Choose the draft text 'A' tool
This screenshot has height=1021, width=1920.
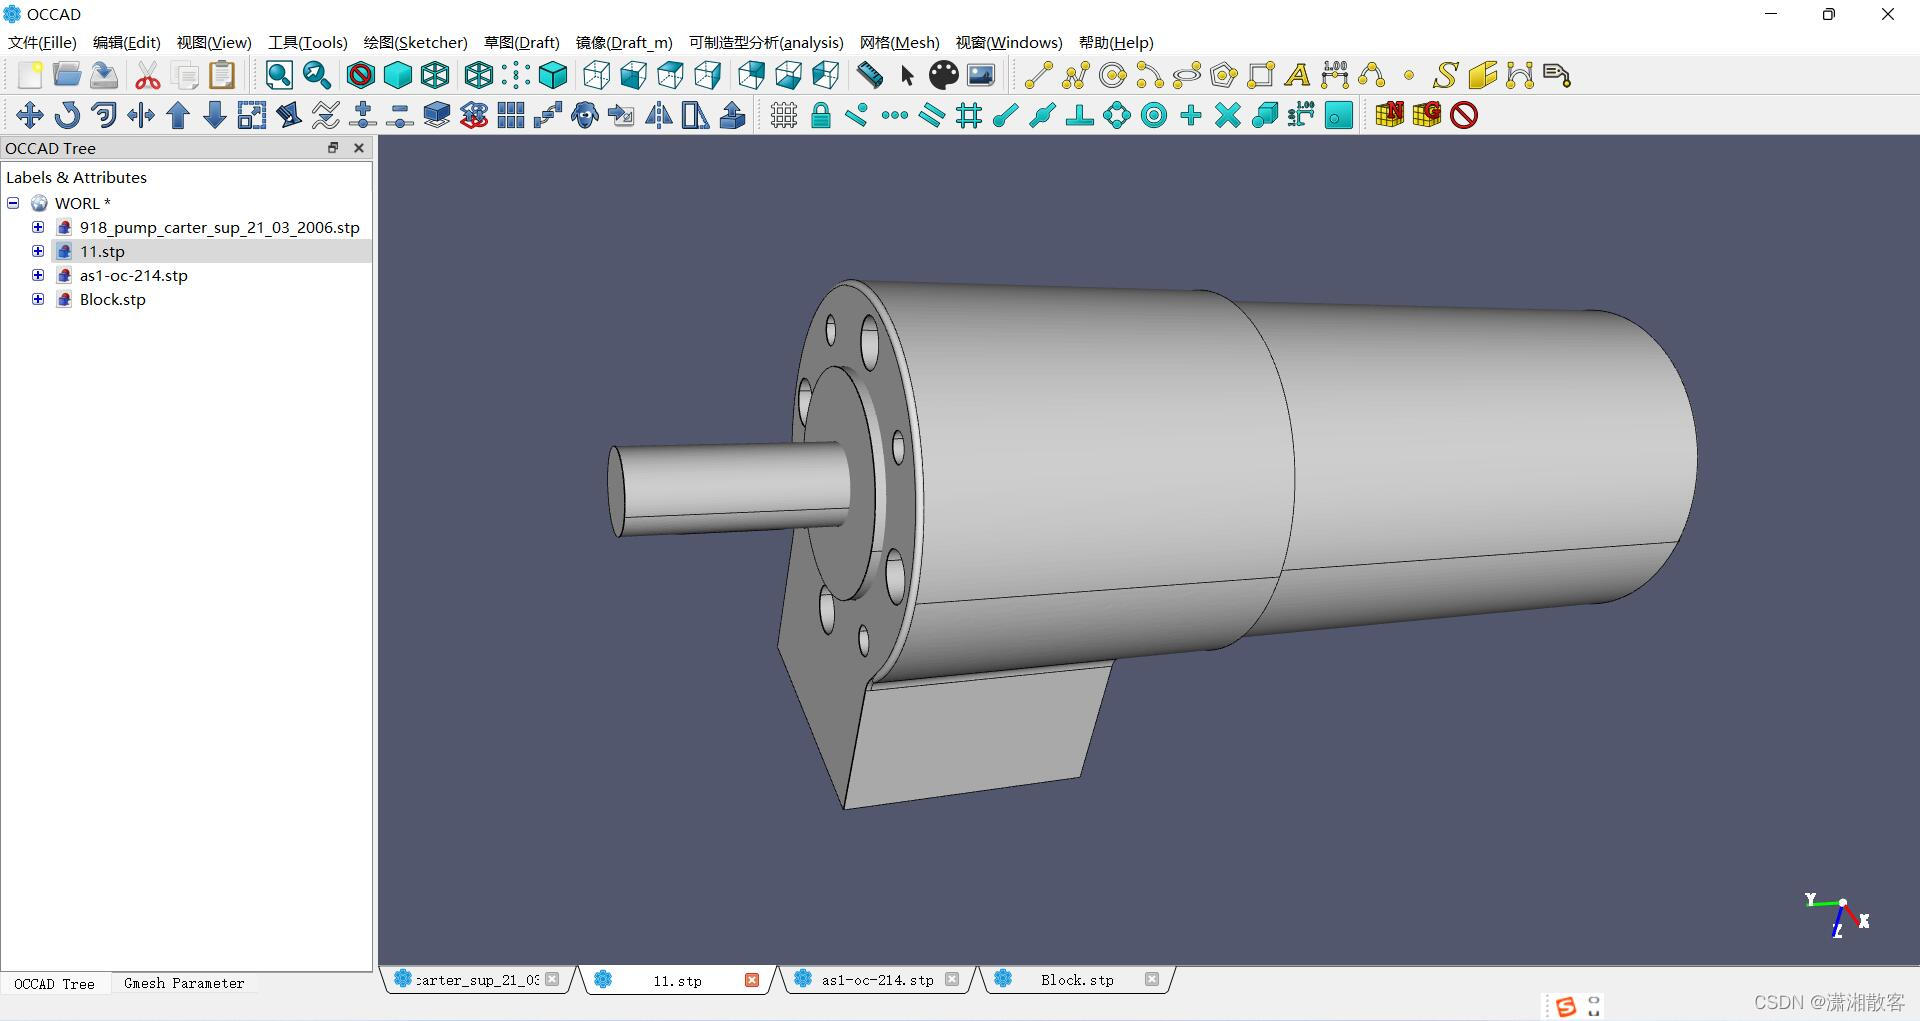[x=1297, y=75]
